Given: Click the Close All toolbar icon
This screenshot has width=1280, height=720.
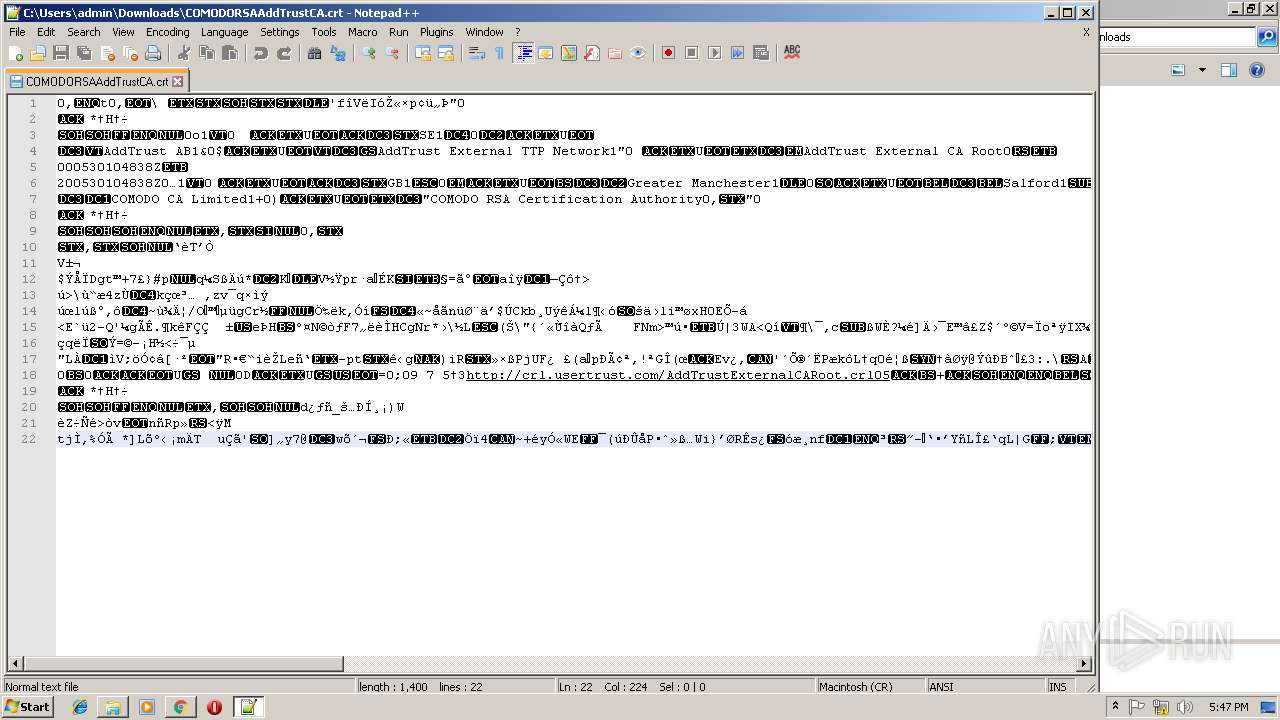Looking at the screenshot, I should 130,53.
